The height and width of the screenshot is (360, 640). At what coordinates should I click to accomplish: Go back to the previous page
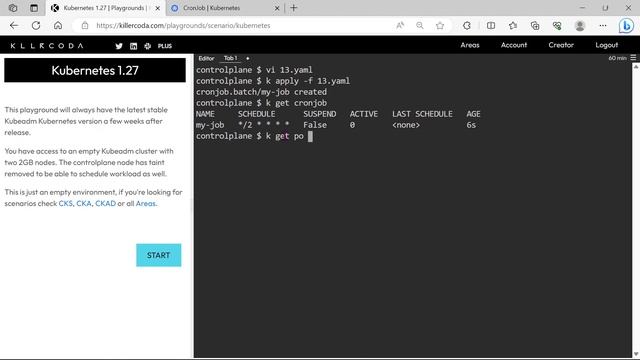tap(14, 25)
